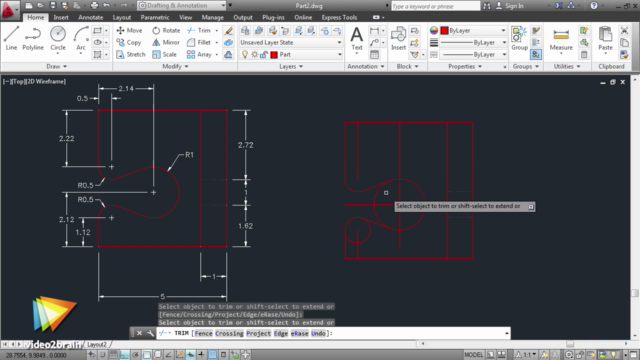Click the Table tool in Annotation panel
Viewport: 640px width, 360px height.
(x=374, y=55)
